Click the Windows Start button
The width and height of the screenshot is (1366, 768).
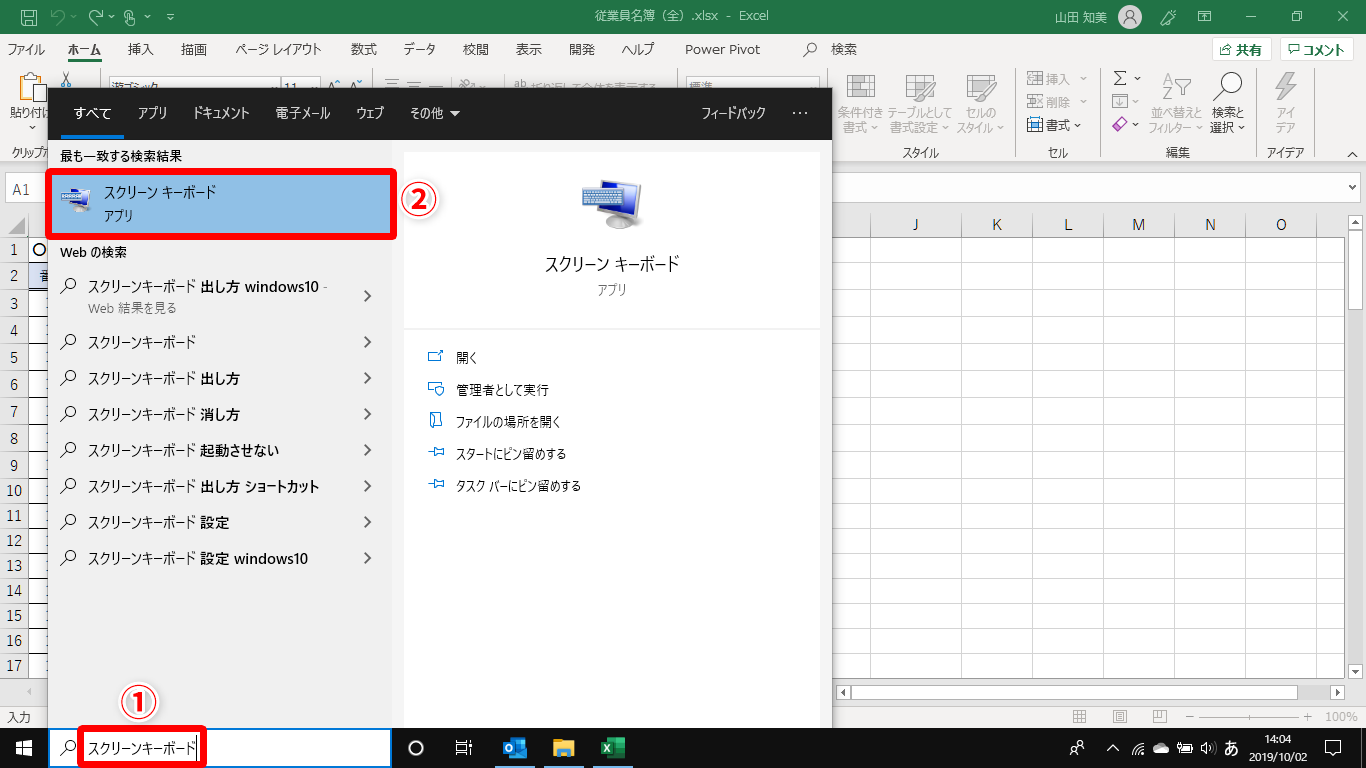tap(22, 747)
